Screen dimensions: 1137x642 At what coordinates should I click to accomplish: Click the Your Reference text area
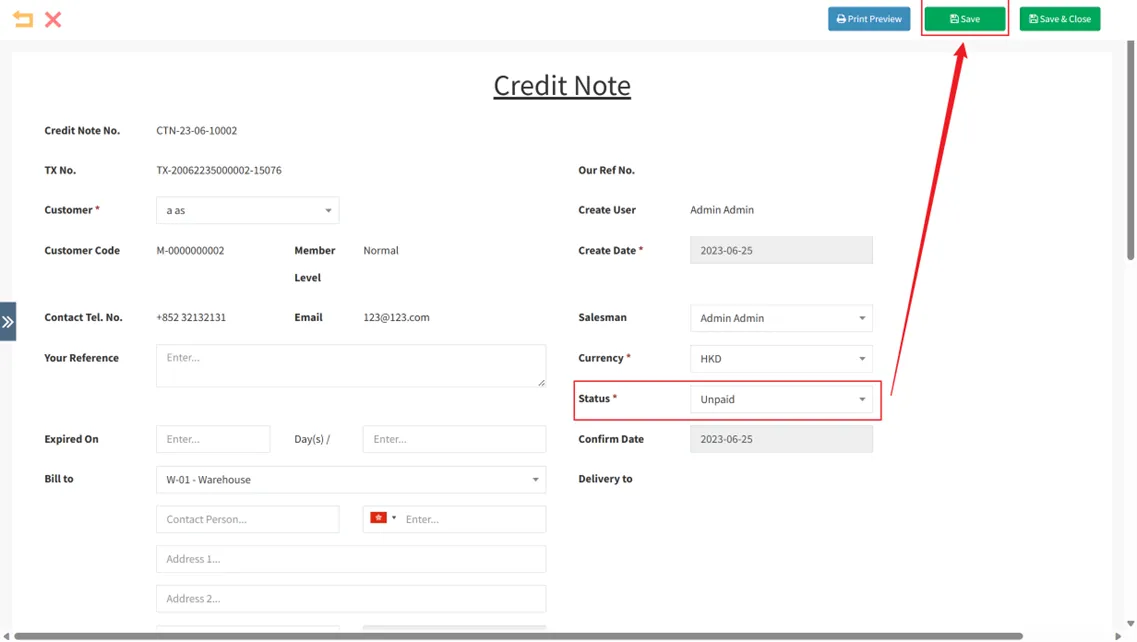point(350,366)
